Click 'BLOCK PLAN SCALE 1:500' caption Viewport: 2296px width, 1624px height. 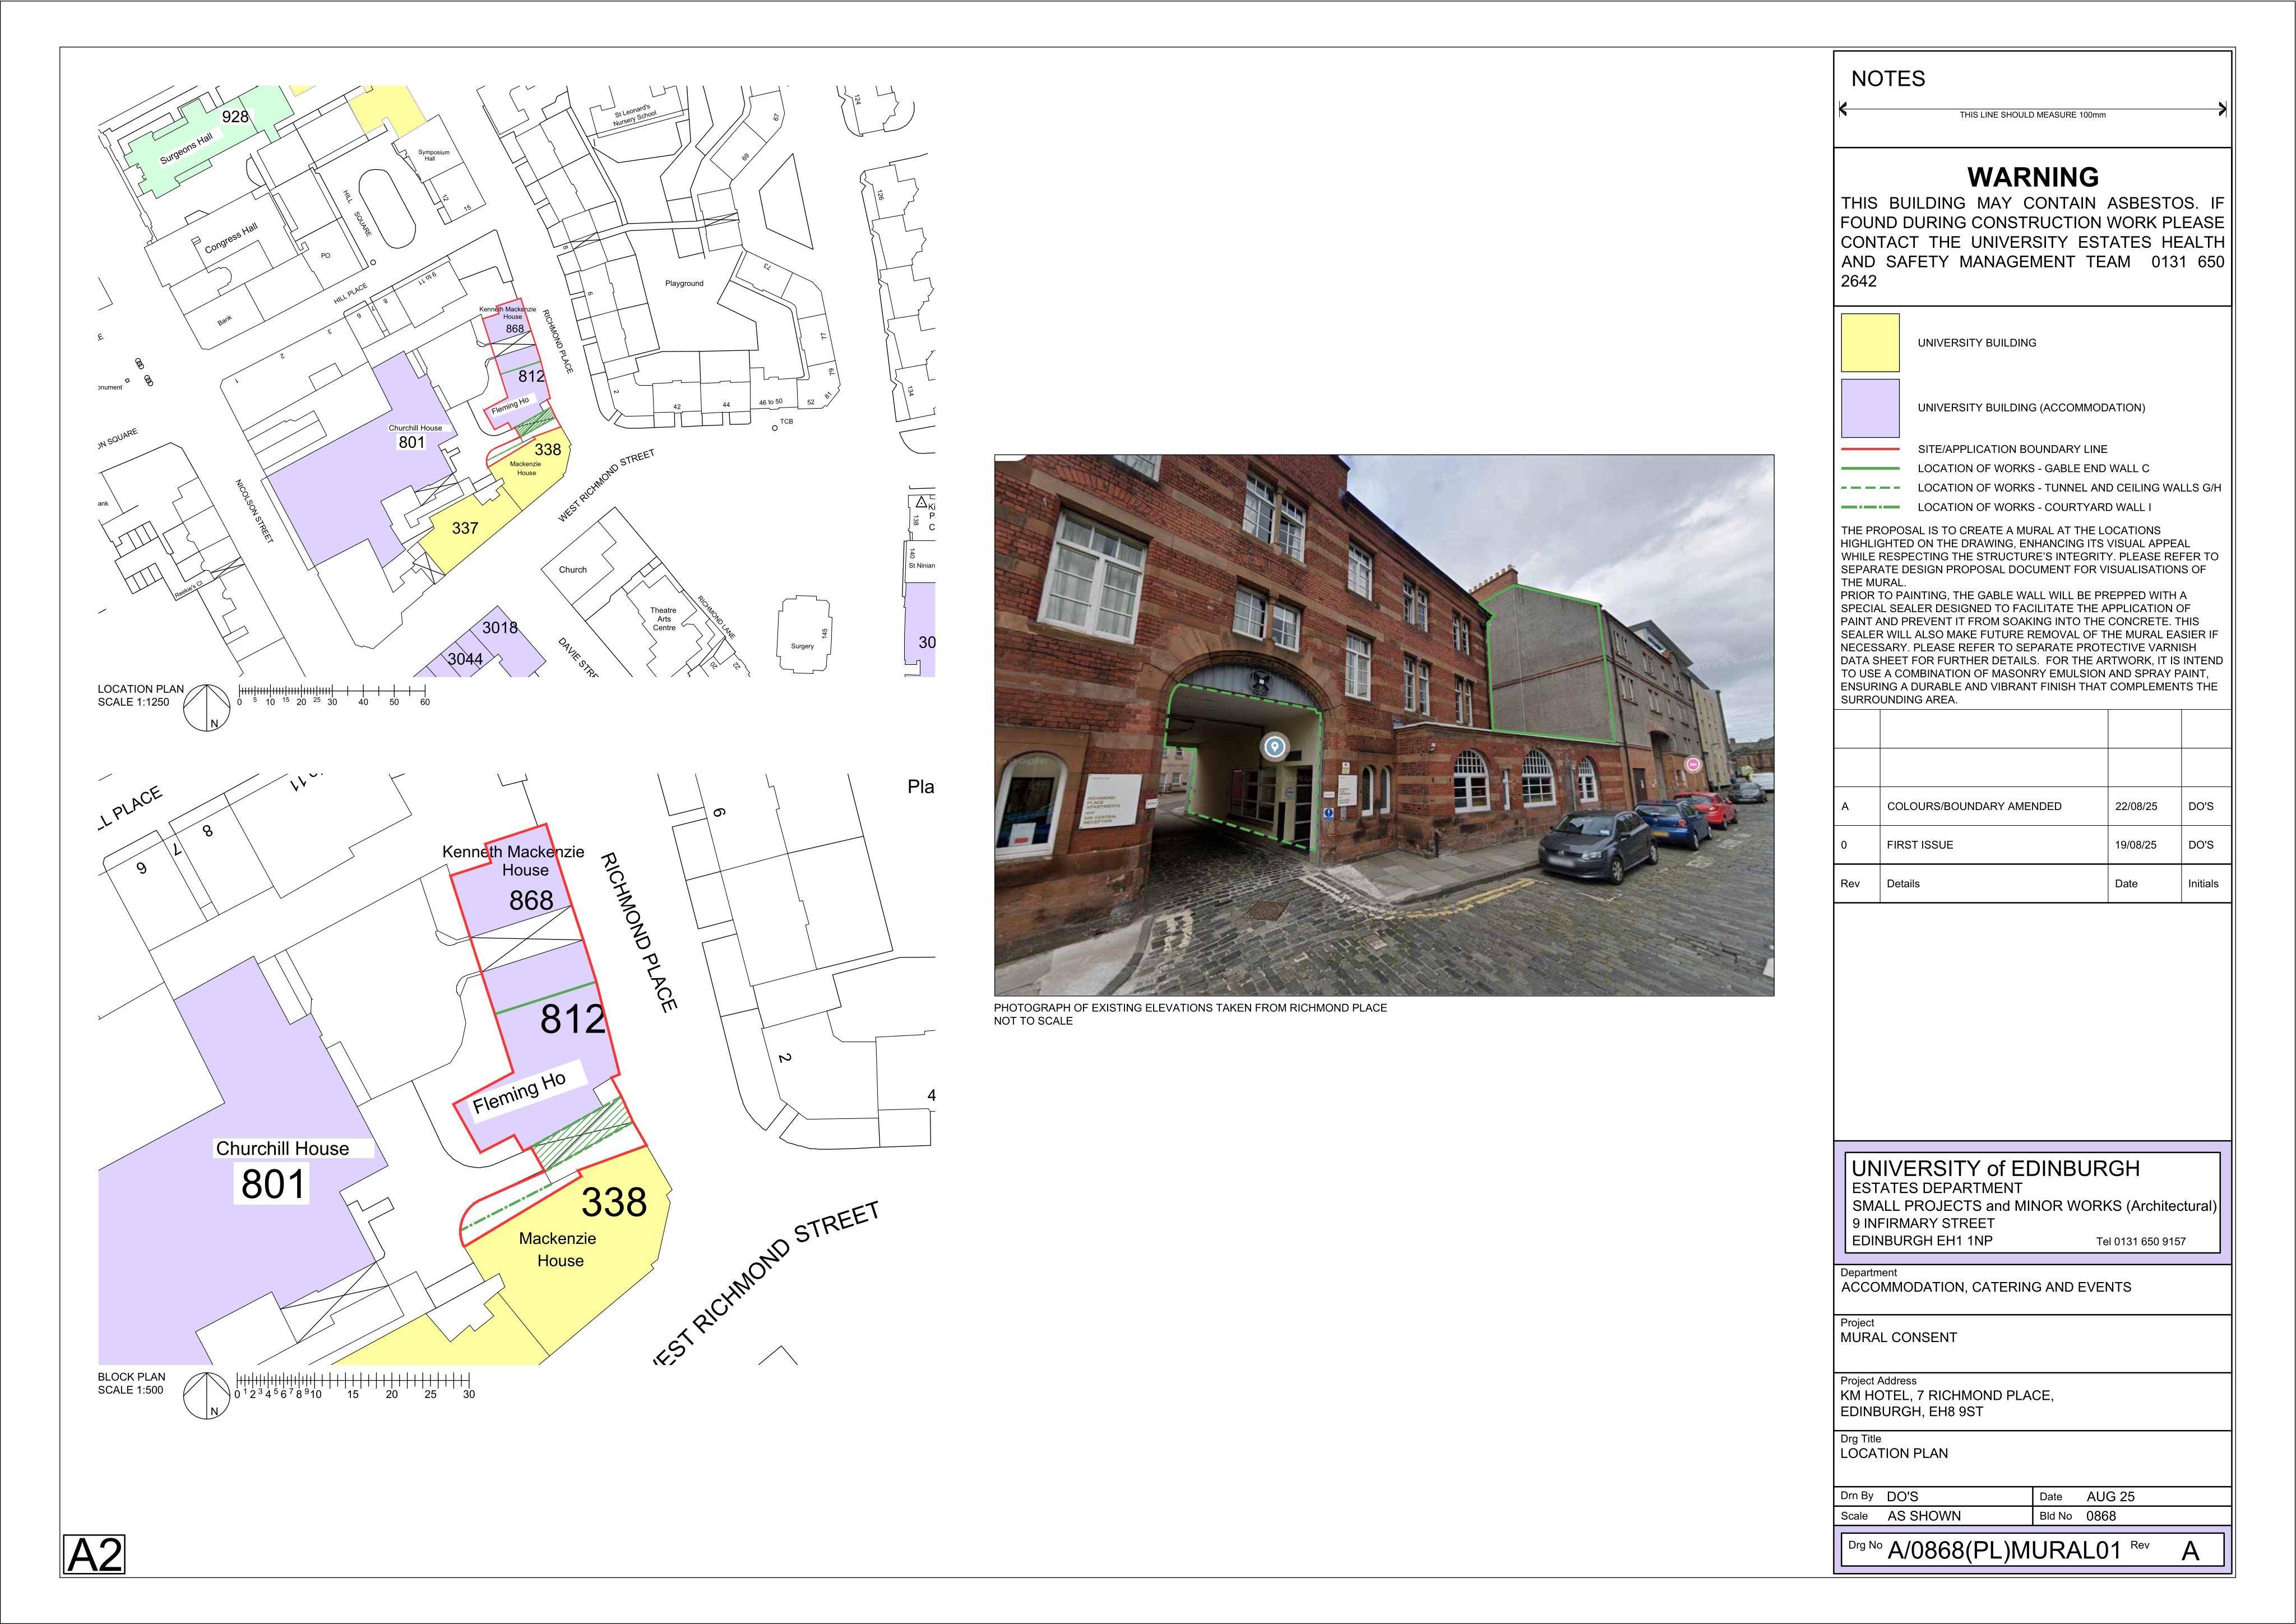click(x=131, y=1384)
